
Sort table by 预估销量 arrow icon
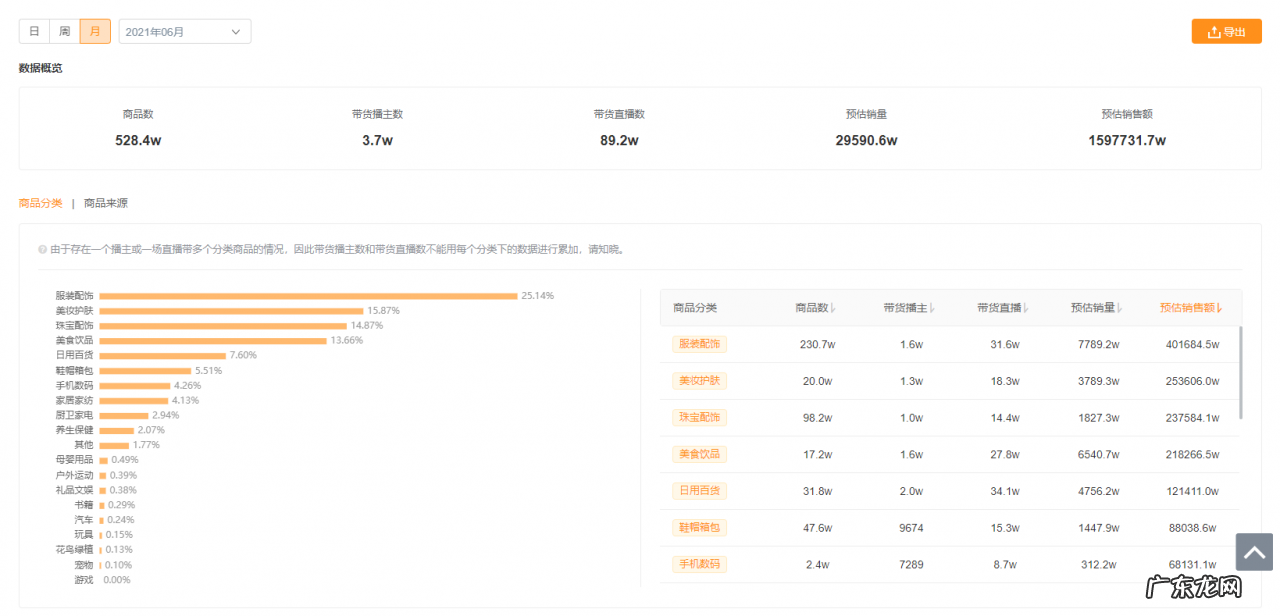[x=1120, y=309]
